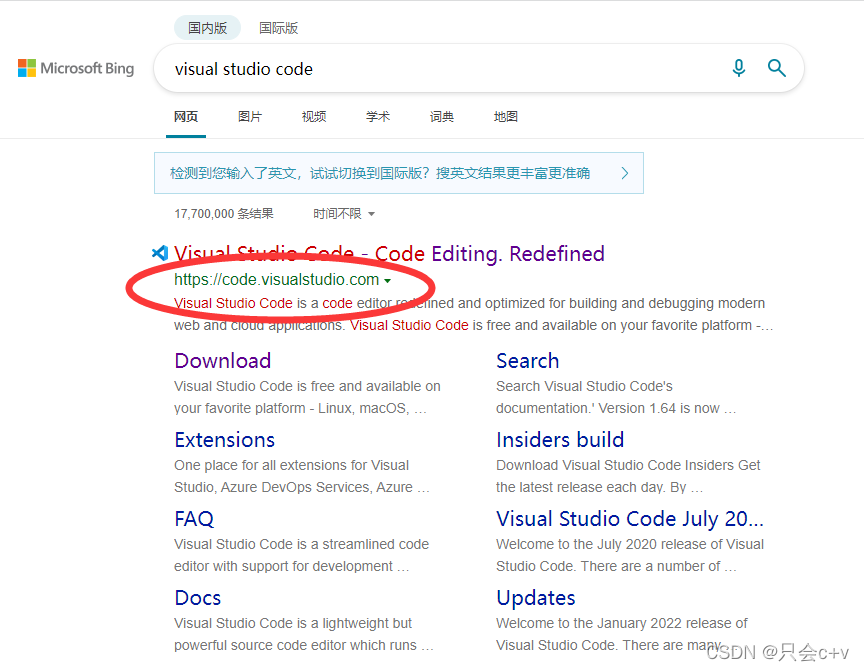Open the FAQ sitelink
Image resolution: width=864 pixels, height=671 pixels.
tap(194, 518)
